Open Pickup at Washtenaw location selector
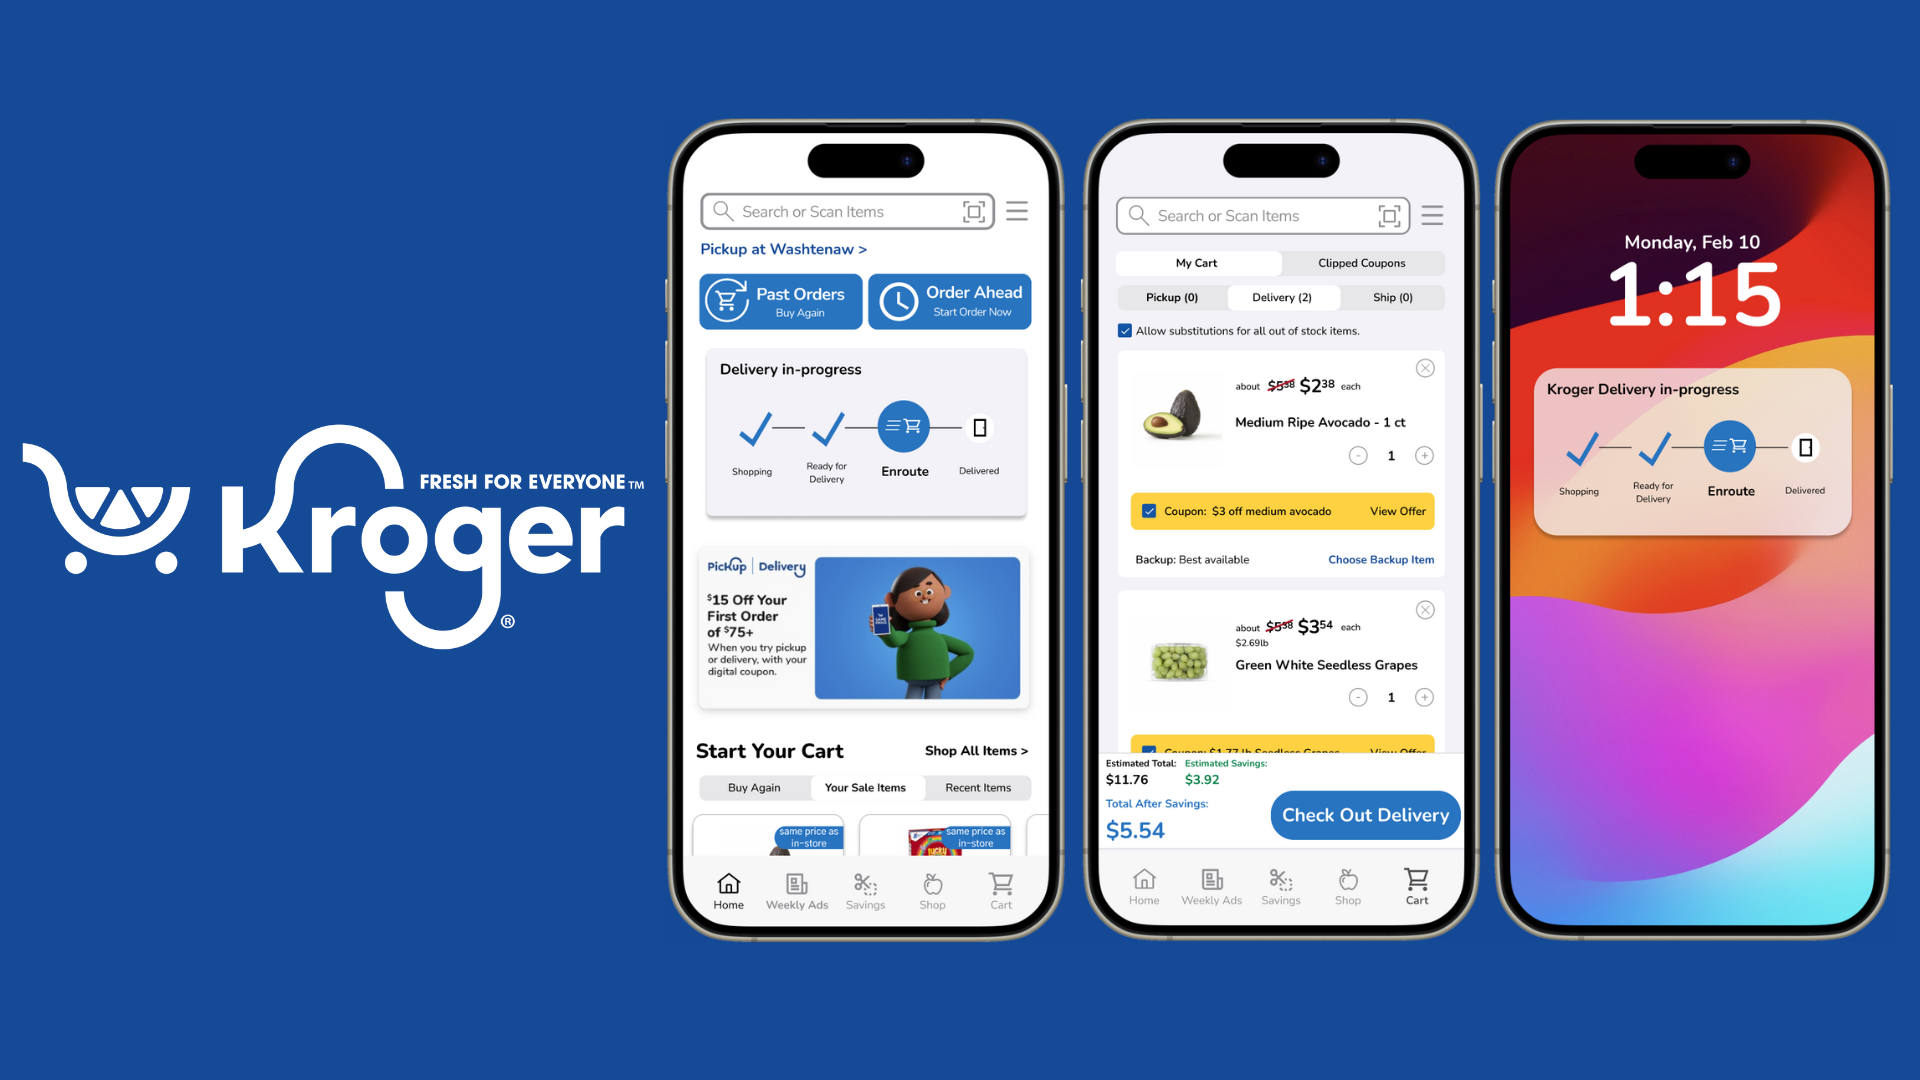This screenshot has height=1080, width=1920. [x=785, y=247]
